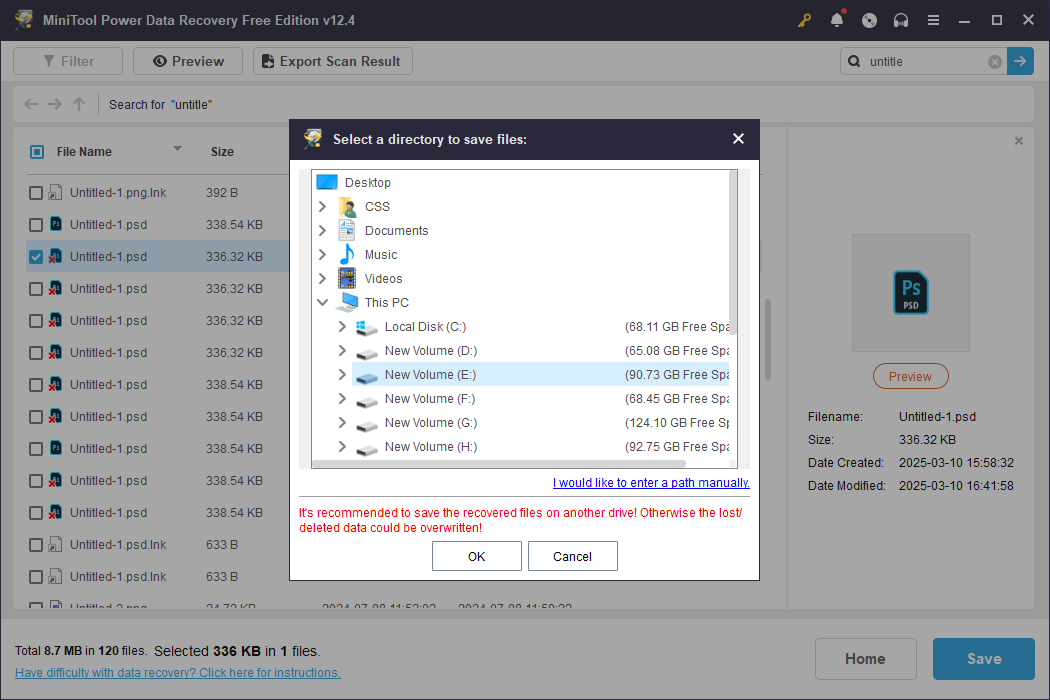This screenshot has height=700, width=1050.
Task: Click the File Name column header
Action: pyautogui.click(x=84, y=152)
